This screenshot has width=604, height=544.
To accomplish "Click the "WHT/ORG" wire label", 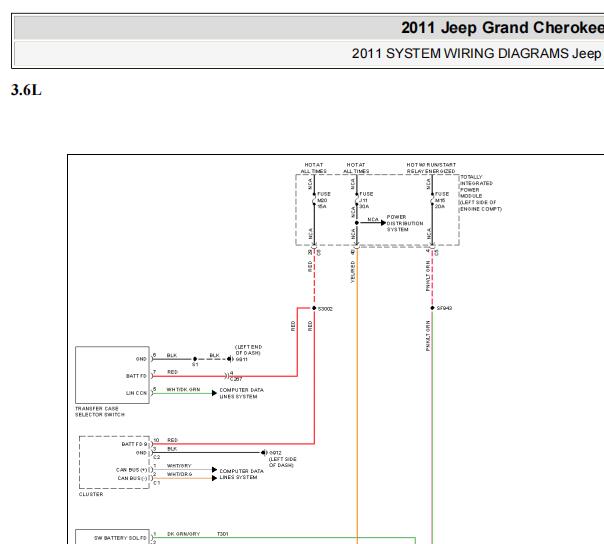I will click(x=179, y=474).
